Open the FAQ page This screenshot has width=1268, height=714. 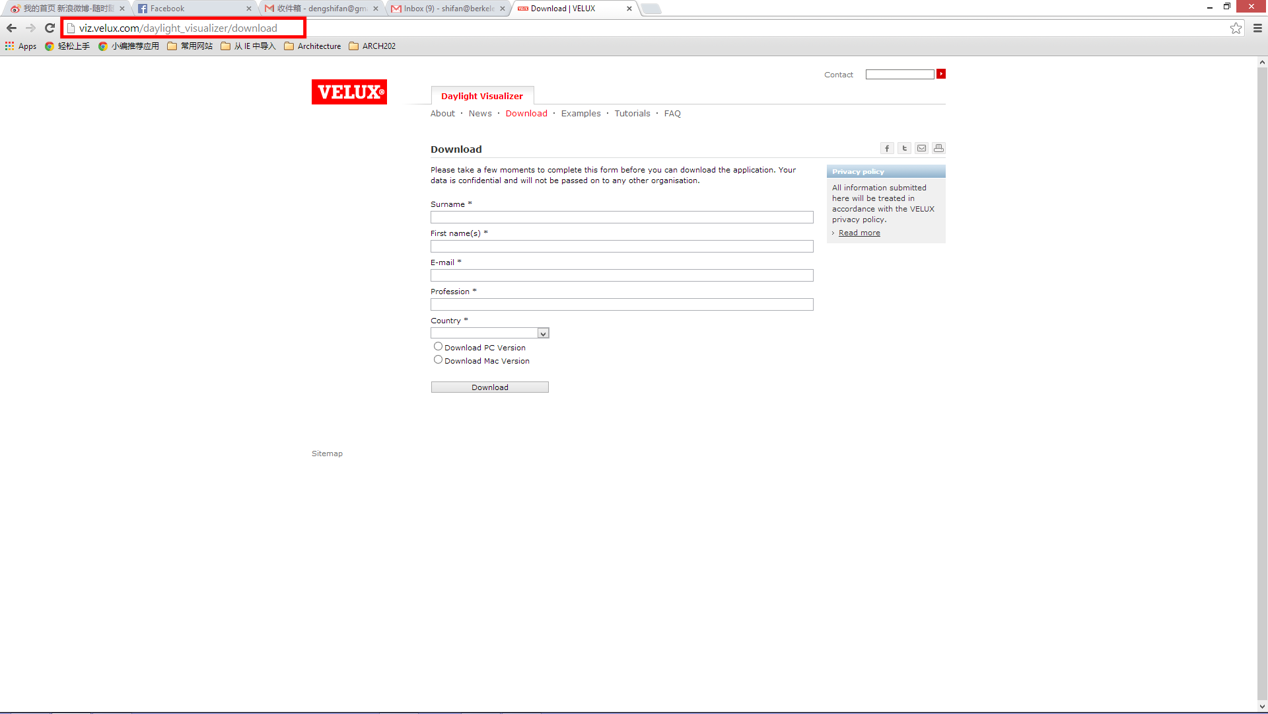tap(672, 114)
